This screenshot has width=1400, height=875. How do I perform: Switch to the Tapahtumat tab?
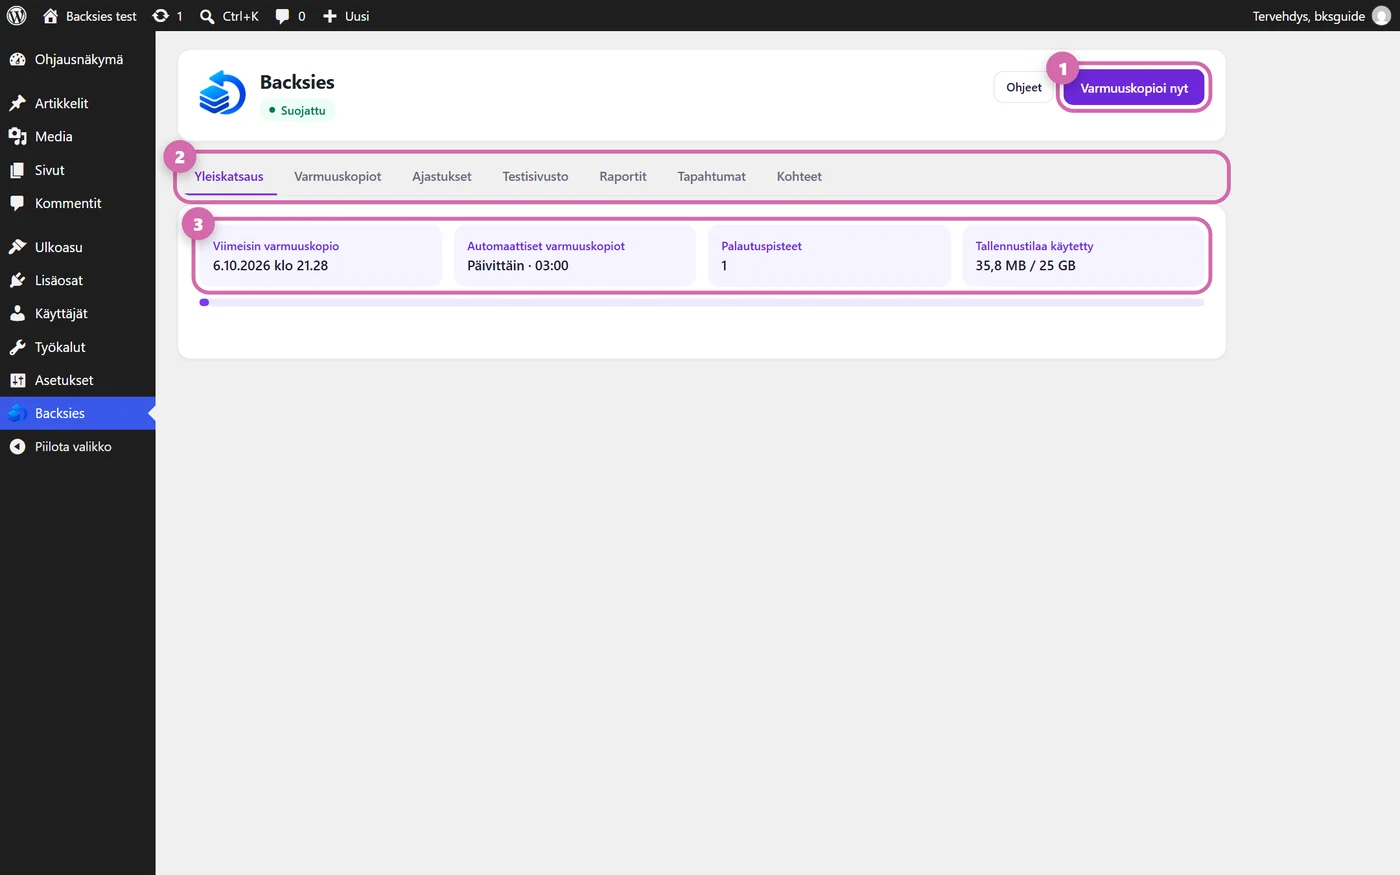click(x=711, y=177)
